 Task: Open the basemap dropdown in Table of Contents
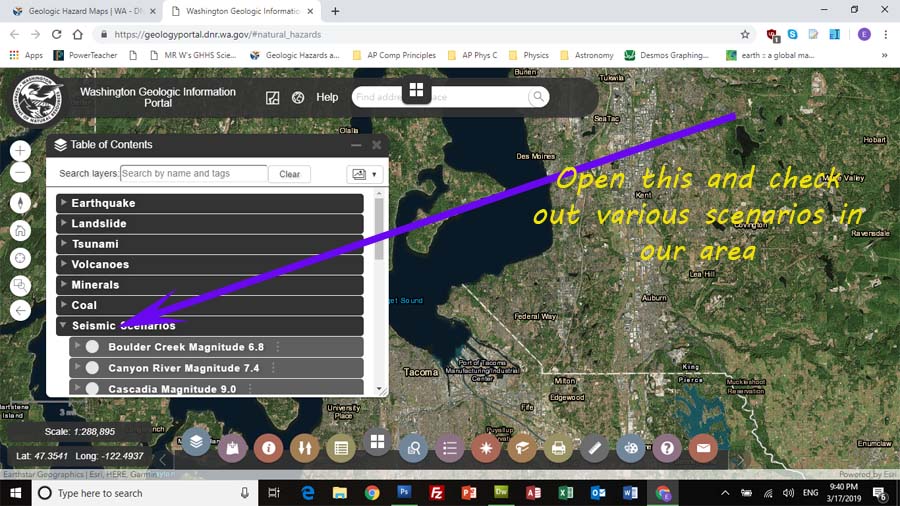coord(363,174)
